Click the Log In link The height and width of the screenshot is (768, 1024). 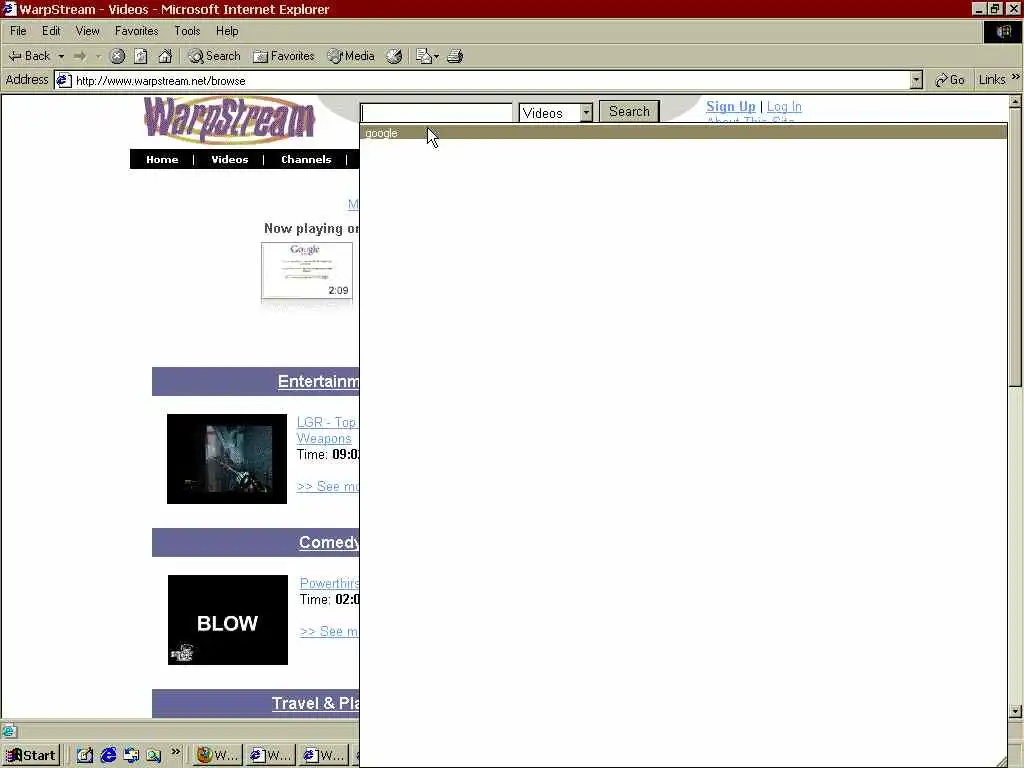pos(784,106)
